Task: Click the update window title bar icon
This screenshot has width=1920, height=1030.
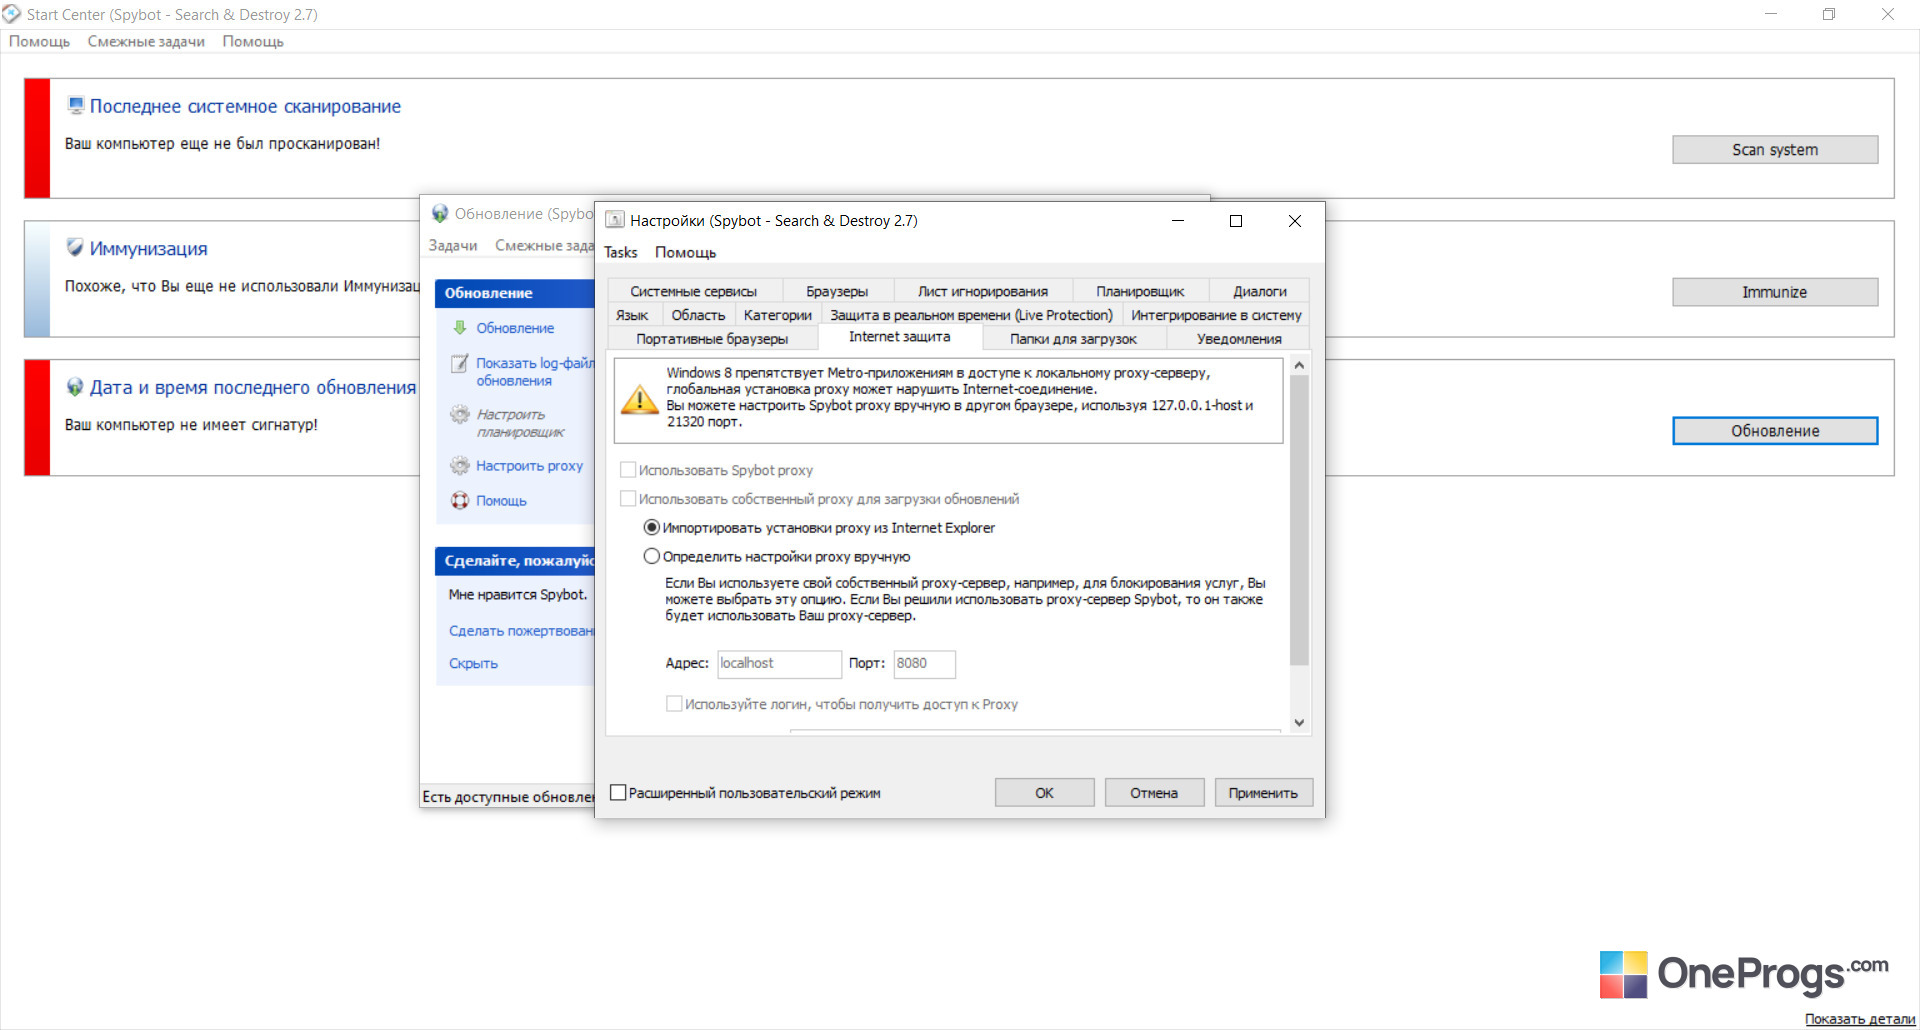Action: pyautogui.click(x=440, y=213)
